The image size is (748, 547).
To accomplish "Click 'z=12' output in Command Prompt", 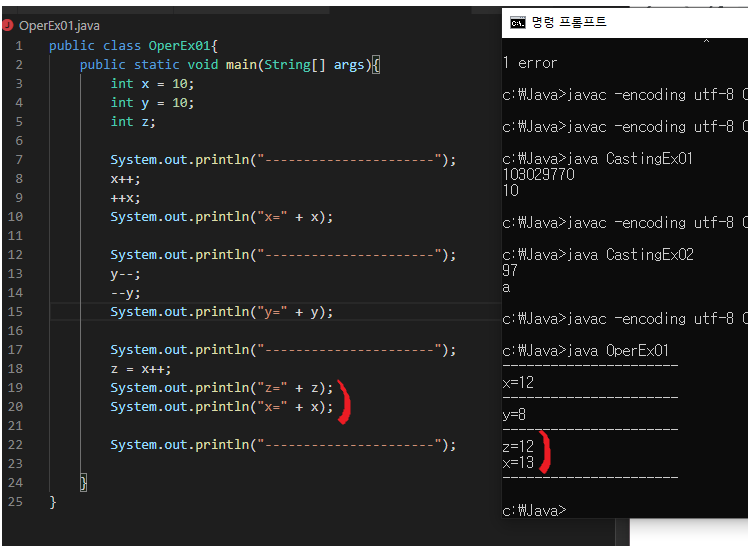I will [518, 446].
